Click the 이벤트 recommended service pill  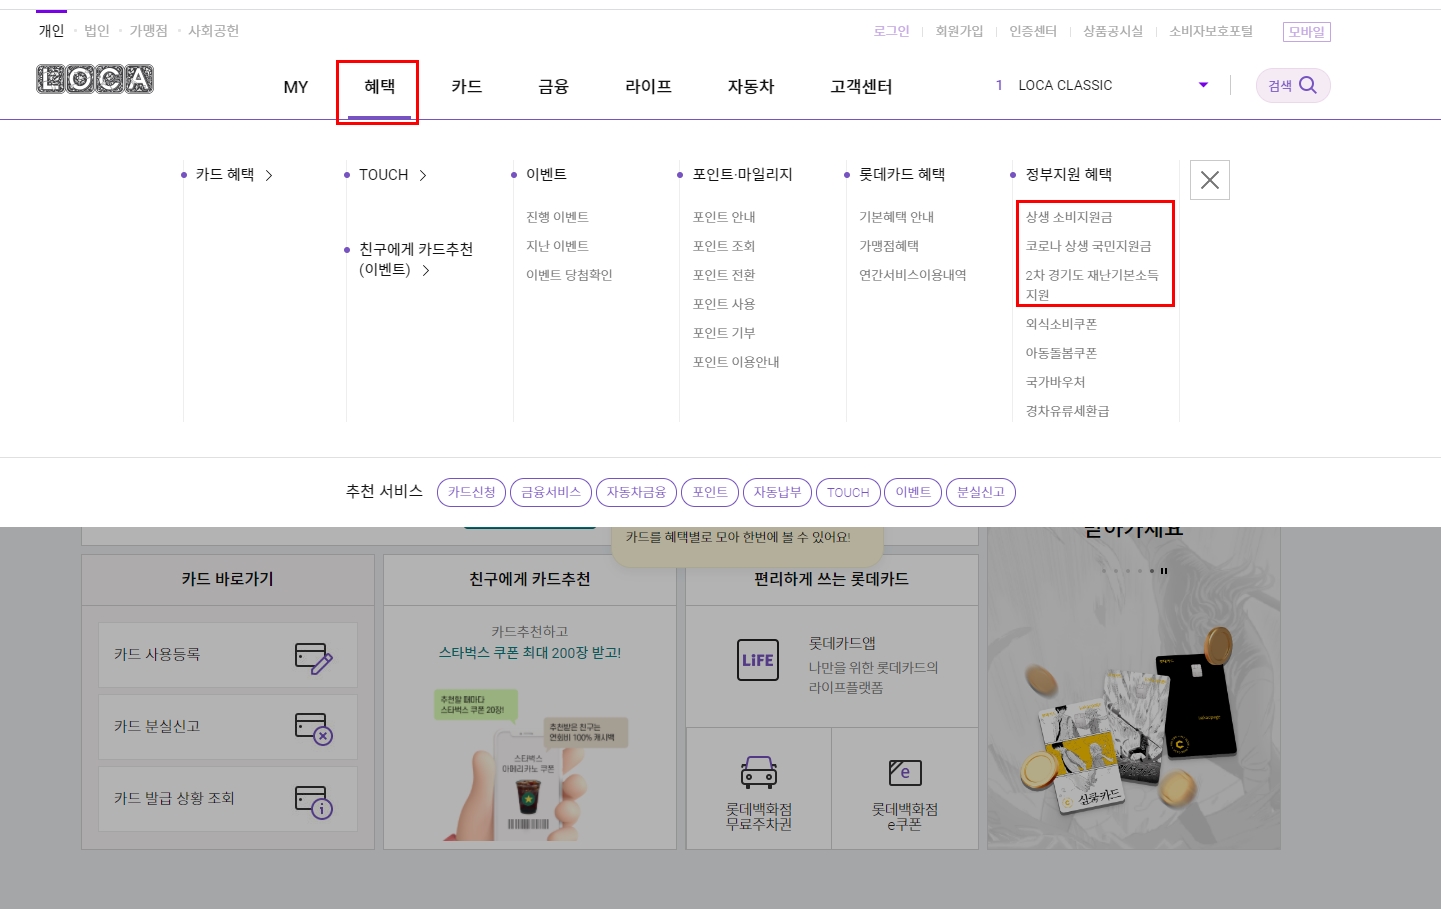[x=913, y=492]
